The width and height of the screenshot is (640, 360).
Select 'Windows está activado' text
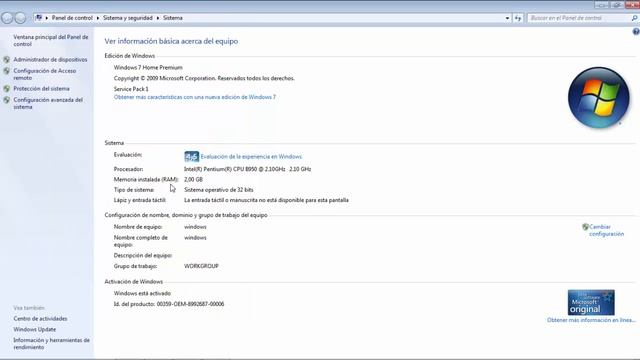coord(142,293)
